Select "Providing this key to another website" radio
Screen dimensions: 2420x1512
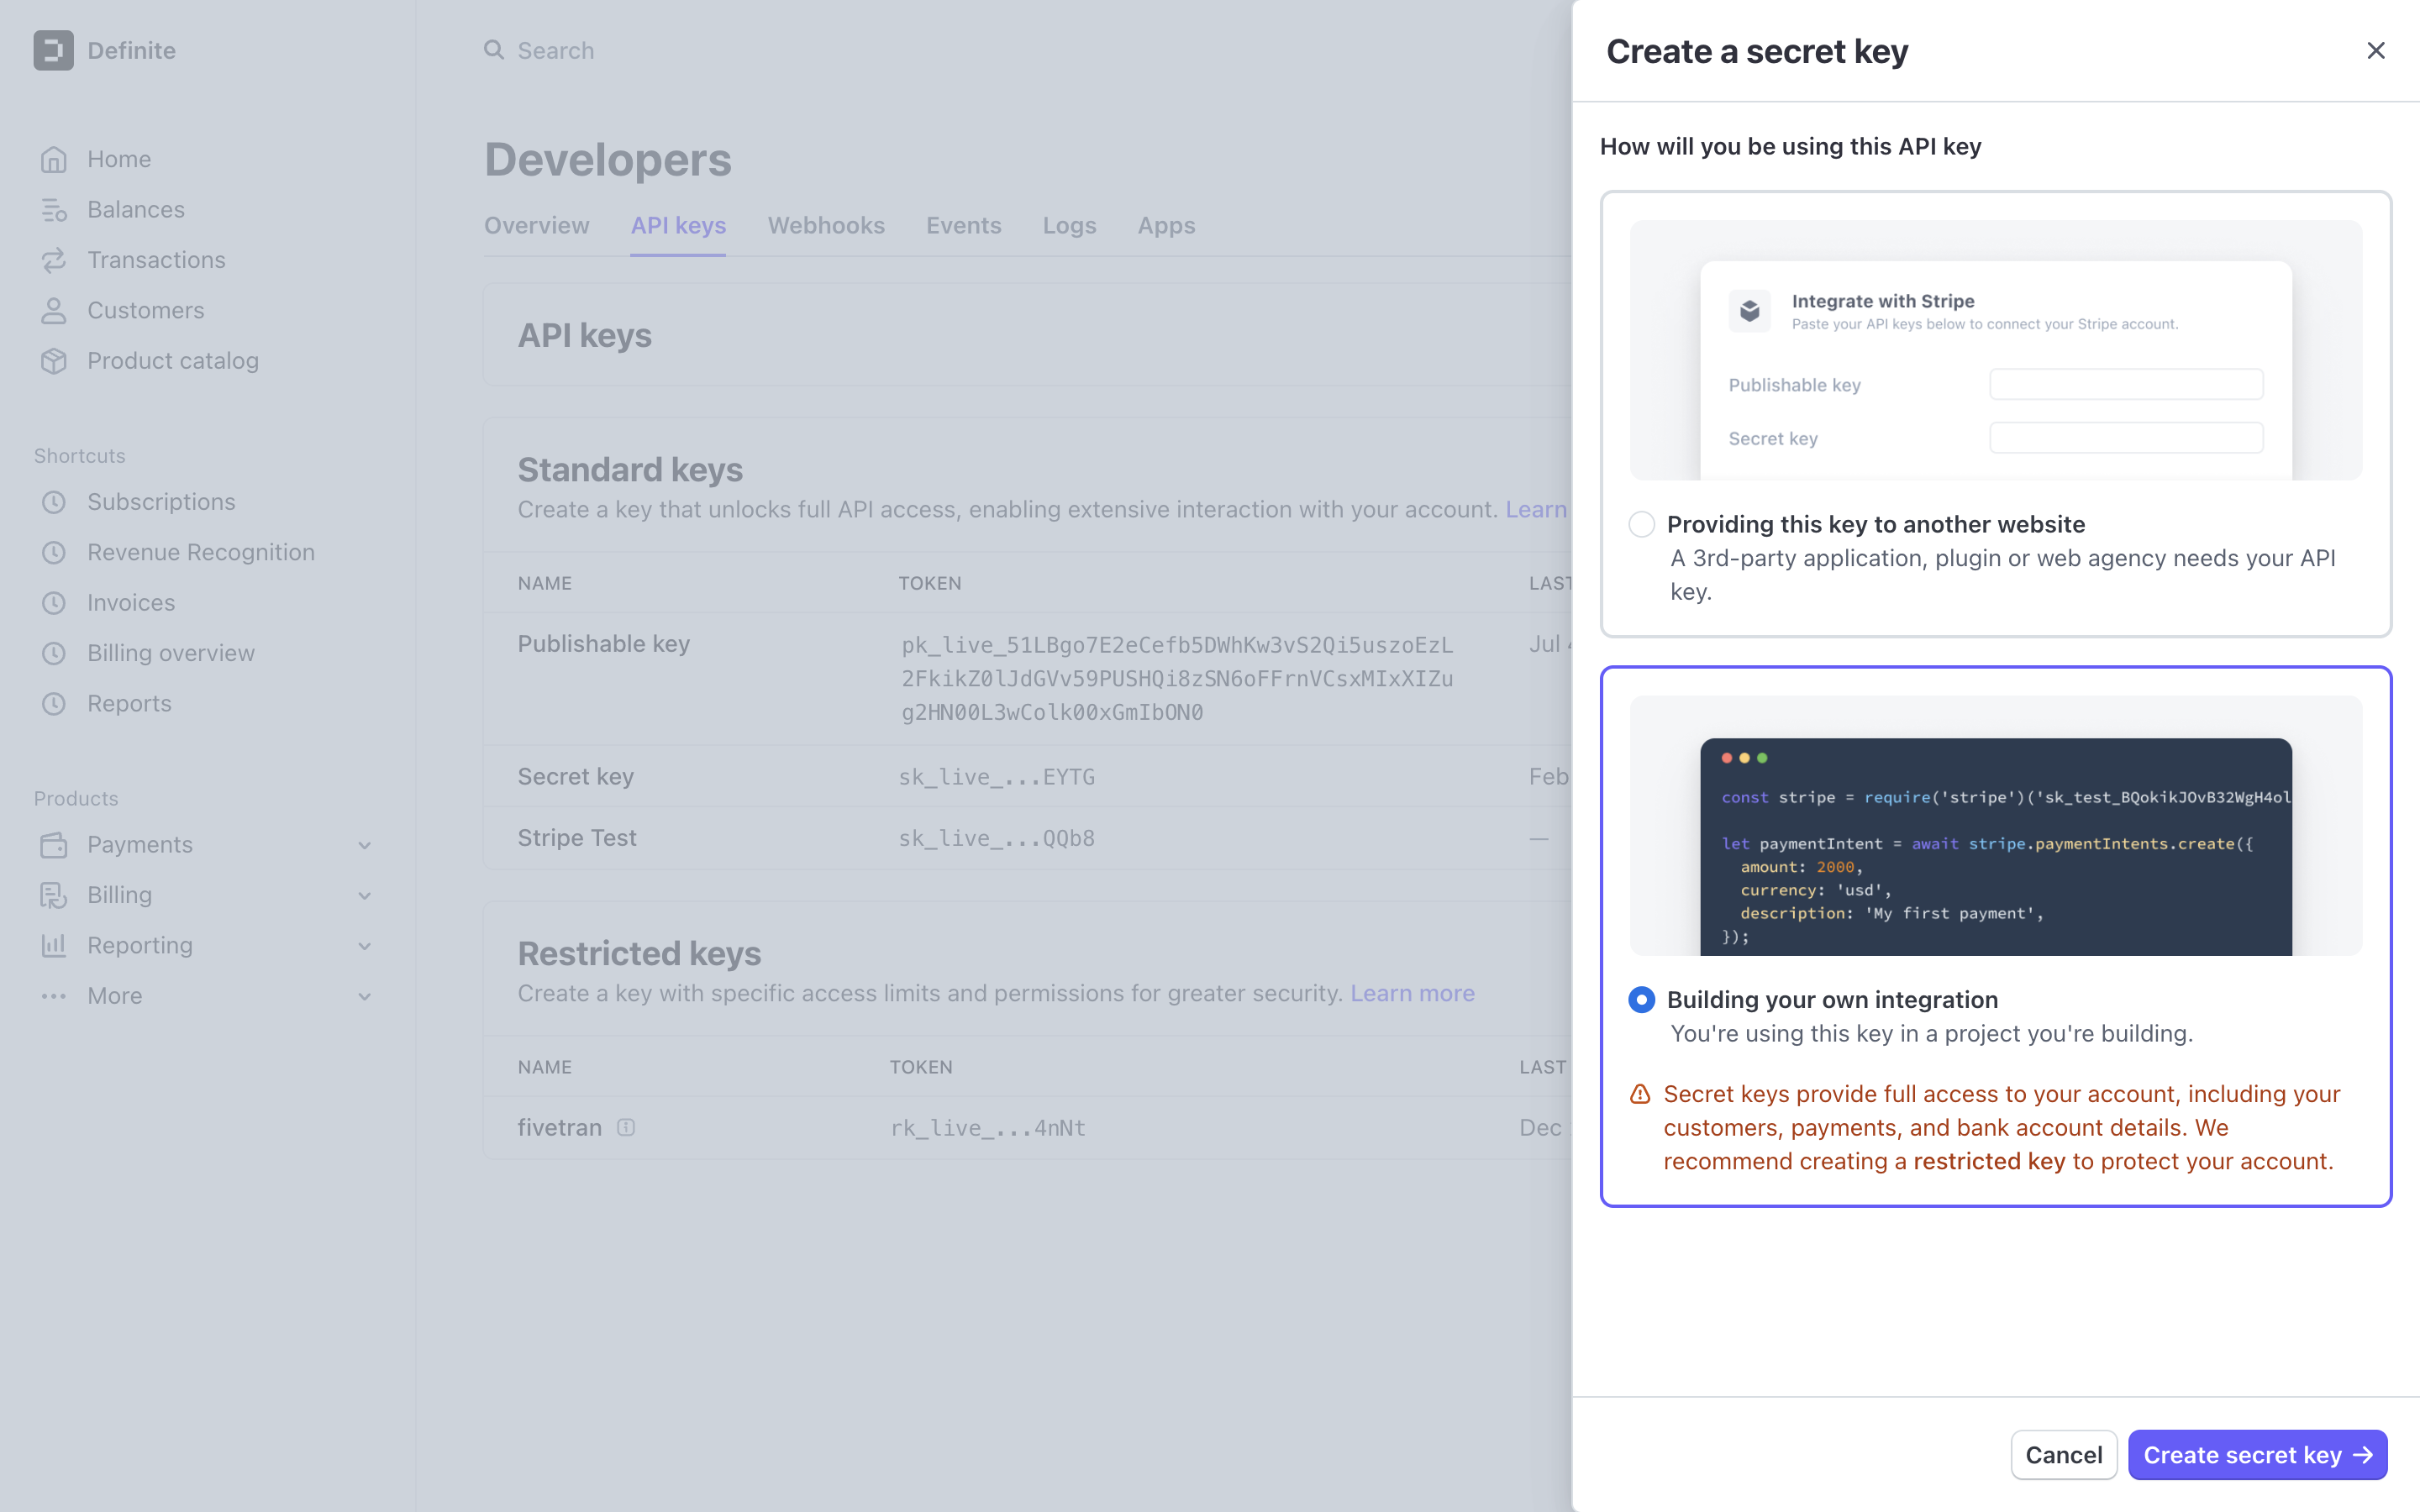(x=1641, y=524)
